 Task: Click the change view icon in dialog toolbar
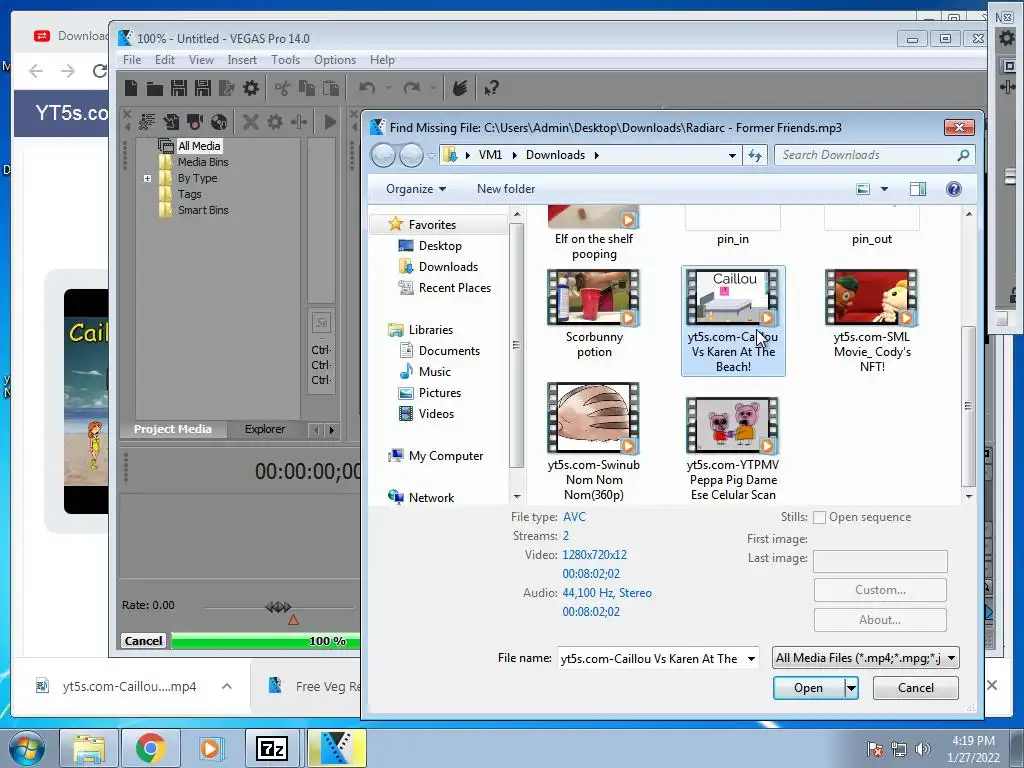point(863,189)
